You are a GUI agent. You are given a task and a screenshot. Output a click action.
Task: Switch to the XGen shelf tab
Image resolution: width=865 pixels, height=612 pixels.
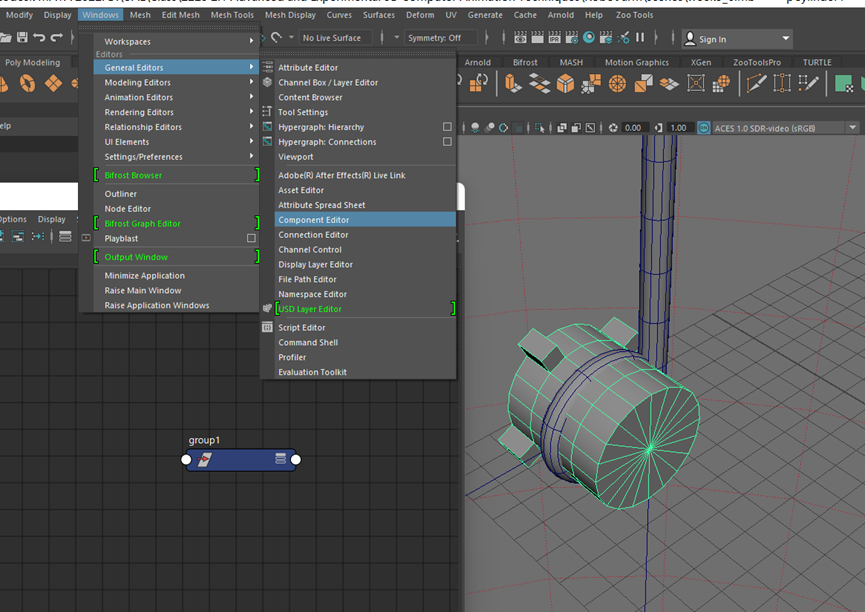click(x=701, y=62)
